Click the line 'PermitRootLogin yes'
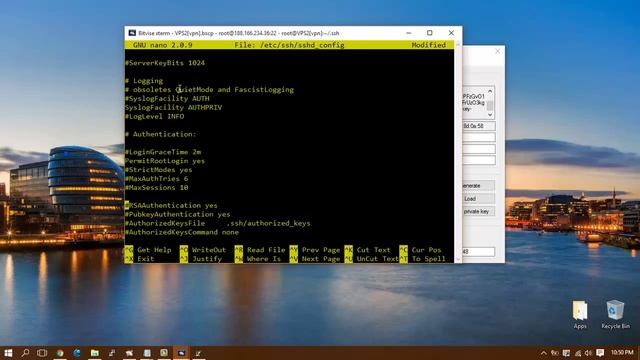 click(x=165, y=161)
